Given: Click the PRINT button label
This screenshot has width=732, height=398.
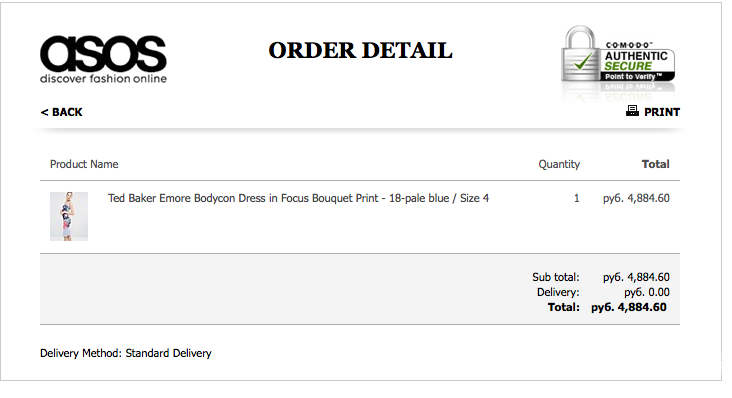Looking at the screenshot, I should [662, 112].
